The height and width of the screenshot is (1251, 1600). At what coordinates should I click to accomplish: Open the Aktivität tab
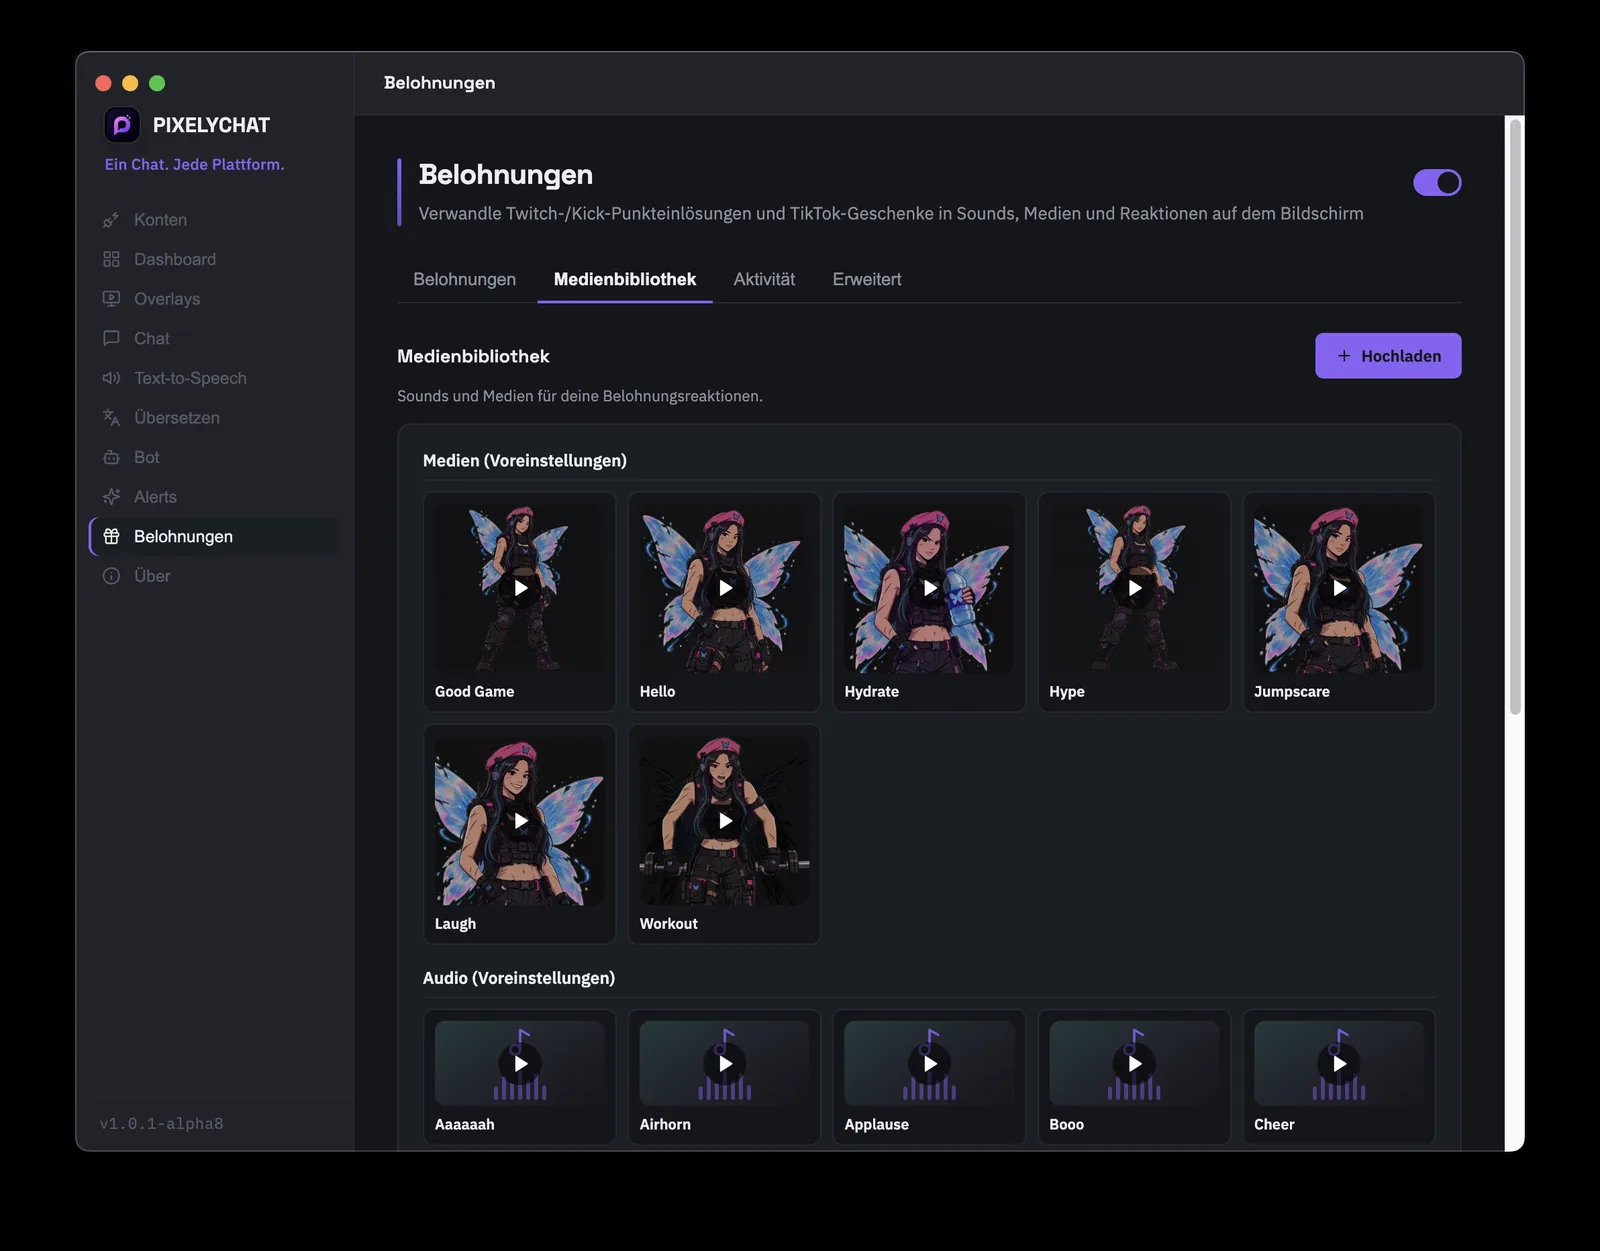pyautogui.click(x=764, y=279)
